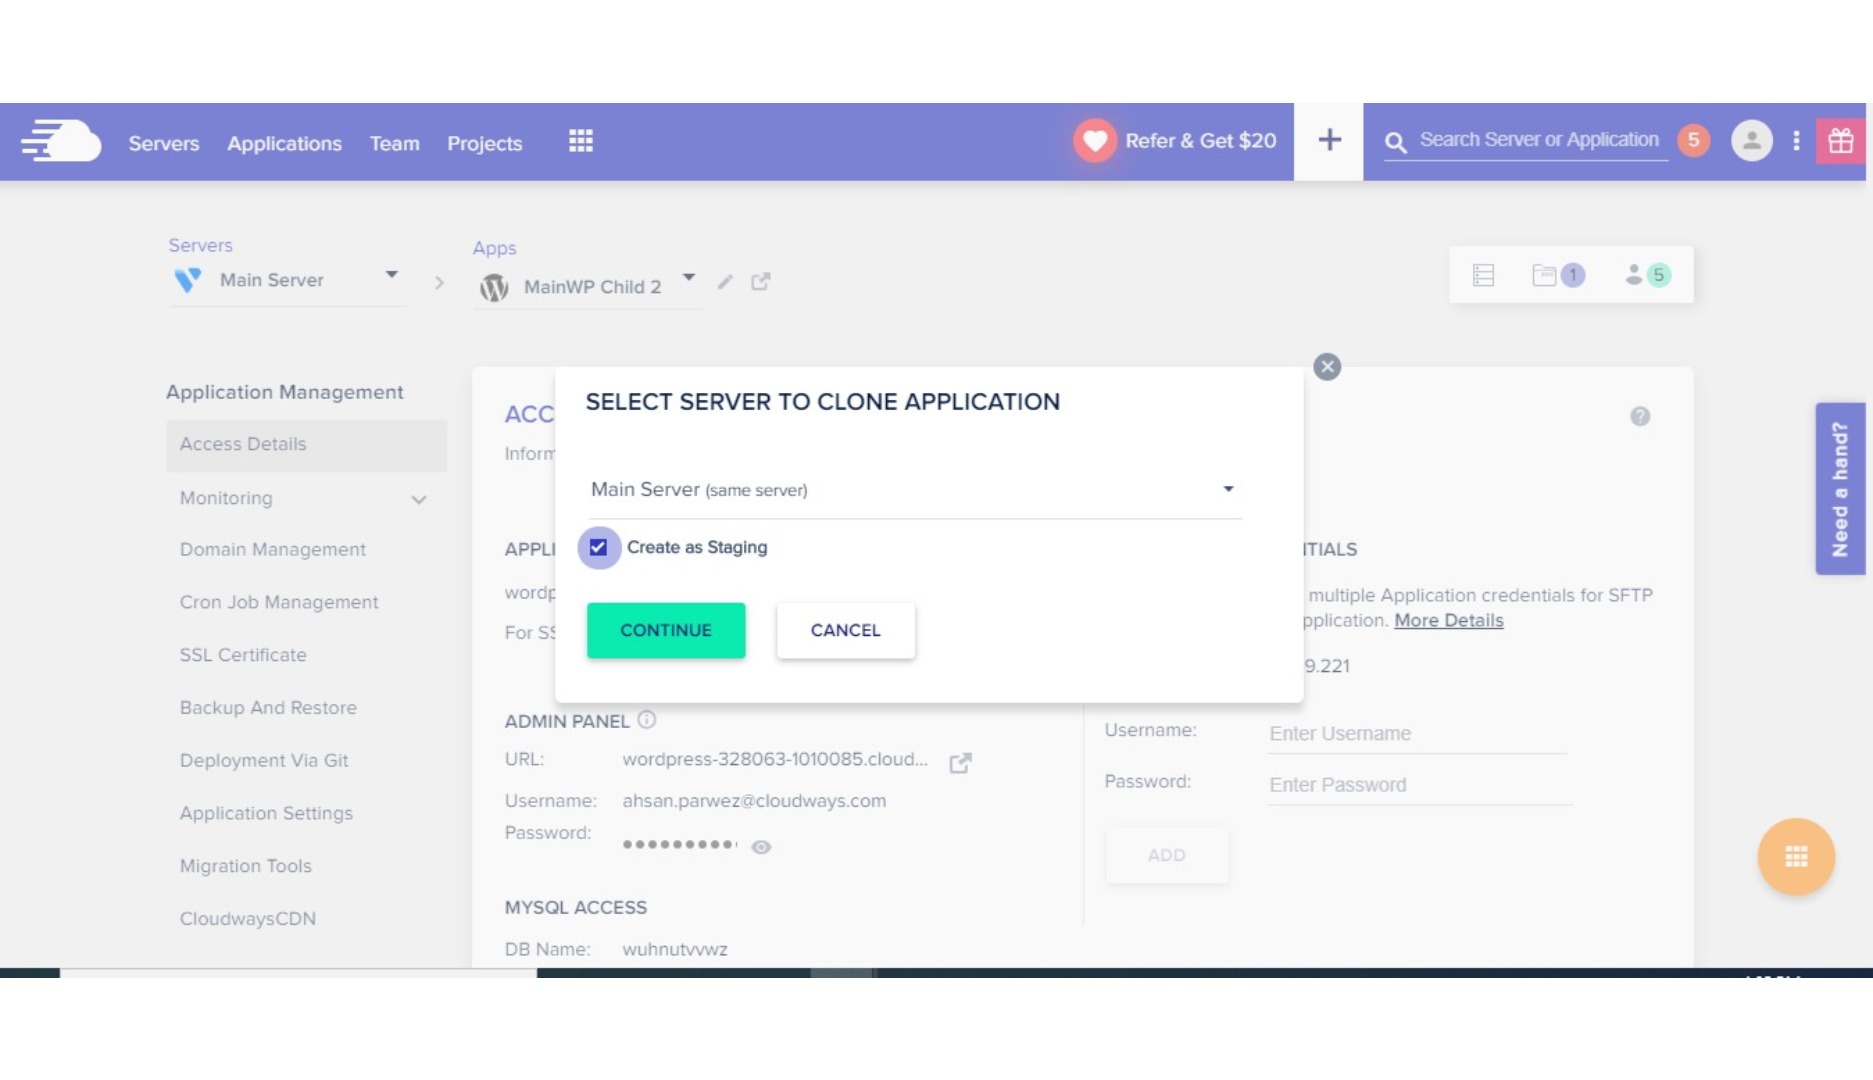
Task: Open Application Settings section
Action: tap(266, 813)
